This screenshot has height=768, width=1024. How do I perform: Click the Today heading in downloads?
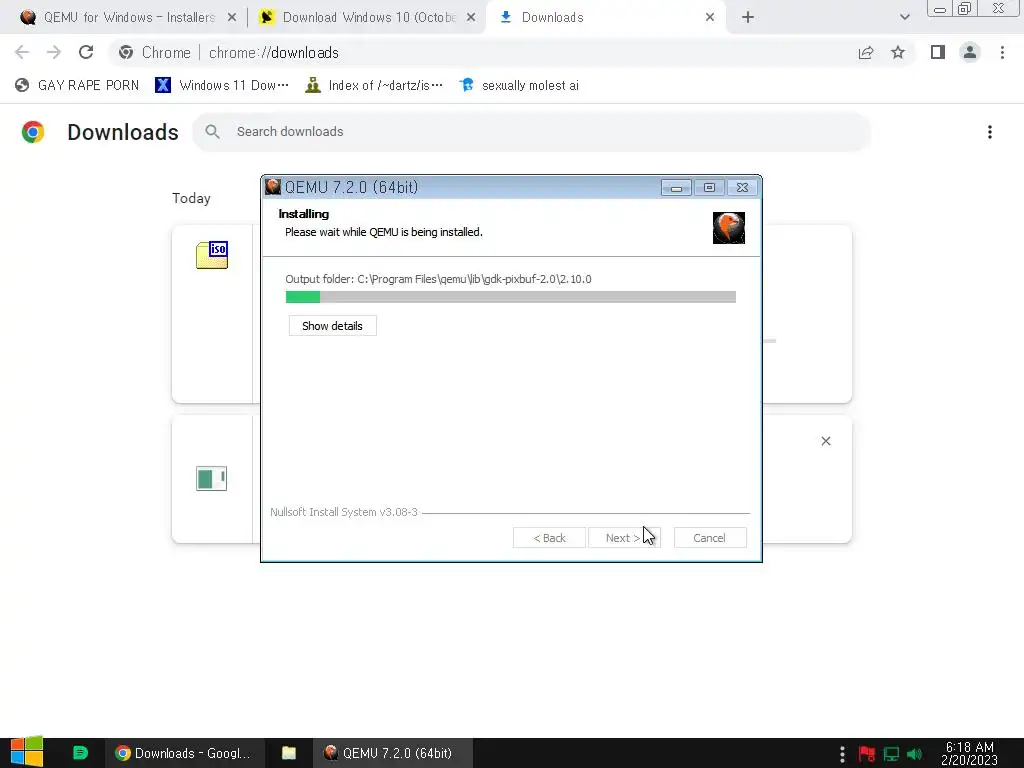tap(191, 199)
